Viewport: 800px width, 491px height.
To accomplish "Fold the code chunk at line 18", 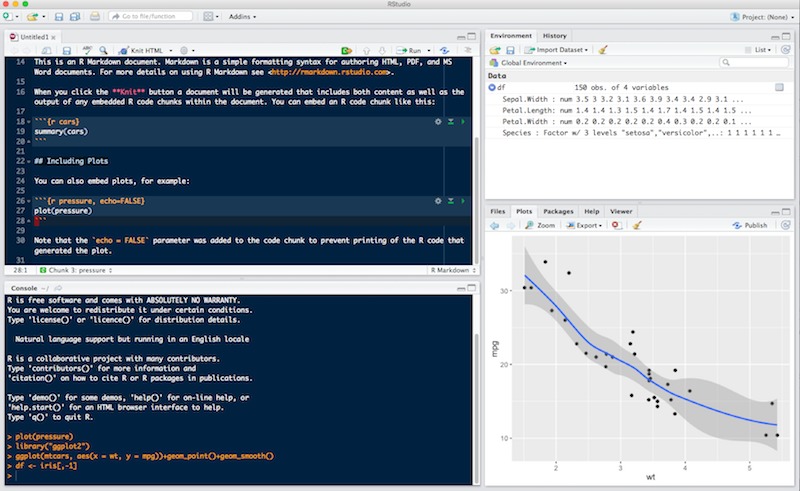I will [x=27, y=121].
